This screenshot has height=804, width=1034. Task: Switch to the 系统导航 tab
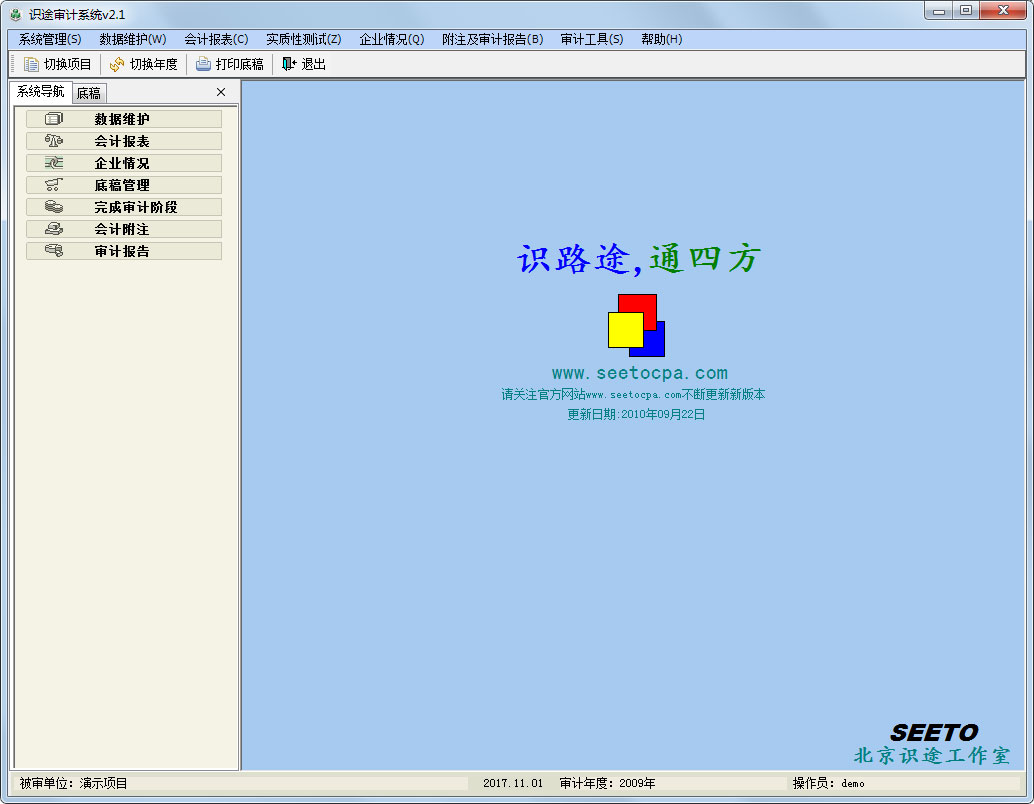pos(40,92)
